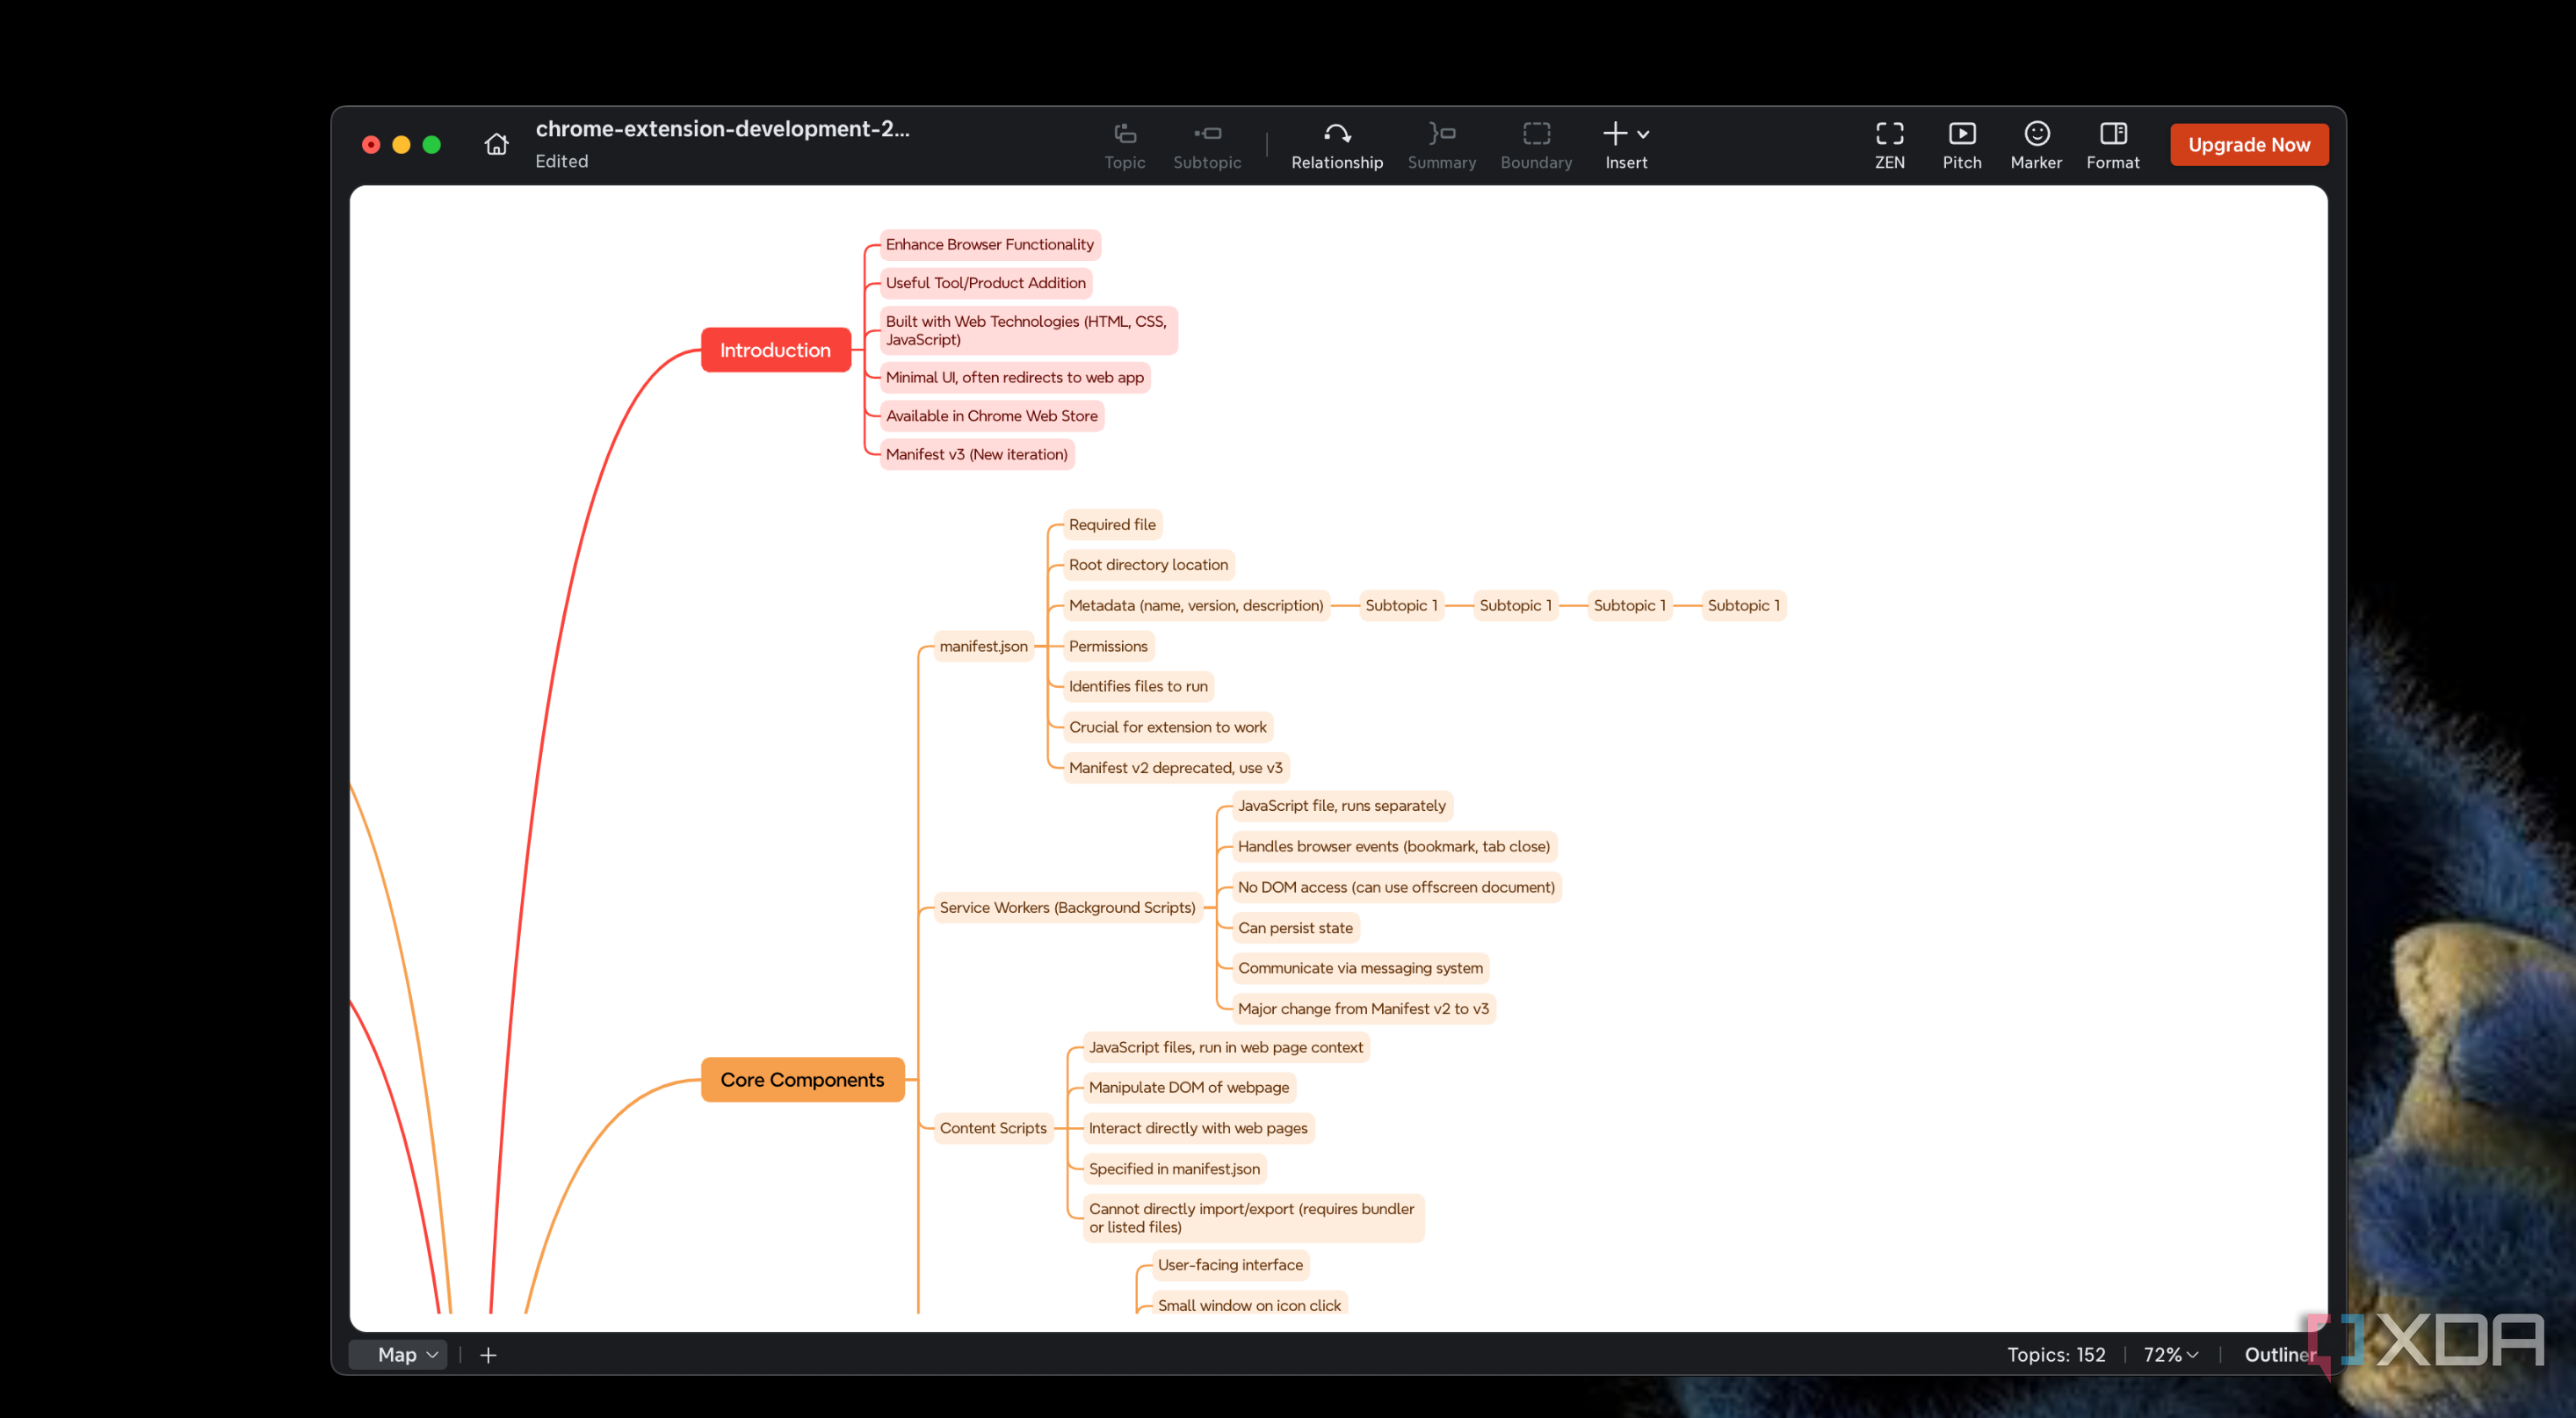Select 'Manifest v2 deprecated, use v3' node

[1175, 767]
